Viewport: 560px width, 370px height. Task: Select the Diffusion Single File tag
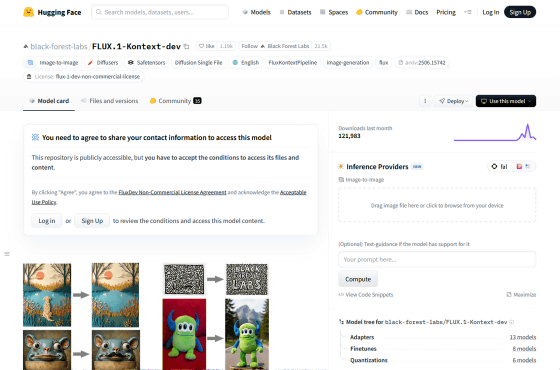[199, 62]
